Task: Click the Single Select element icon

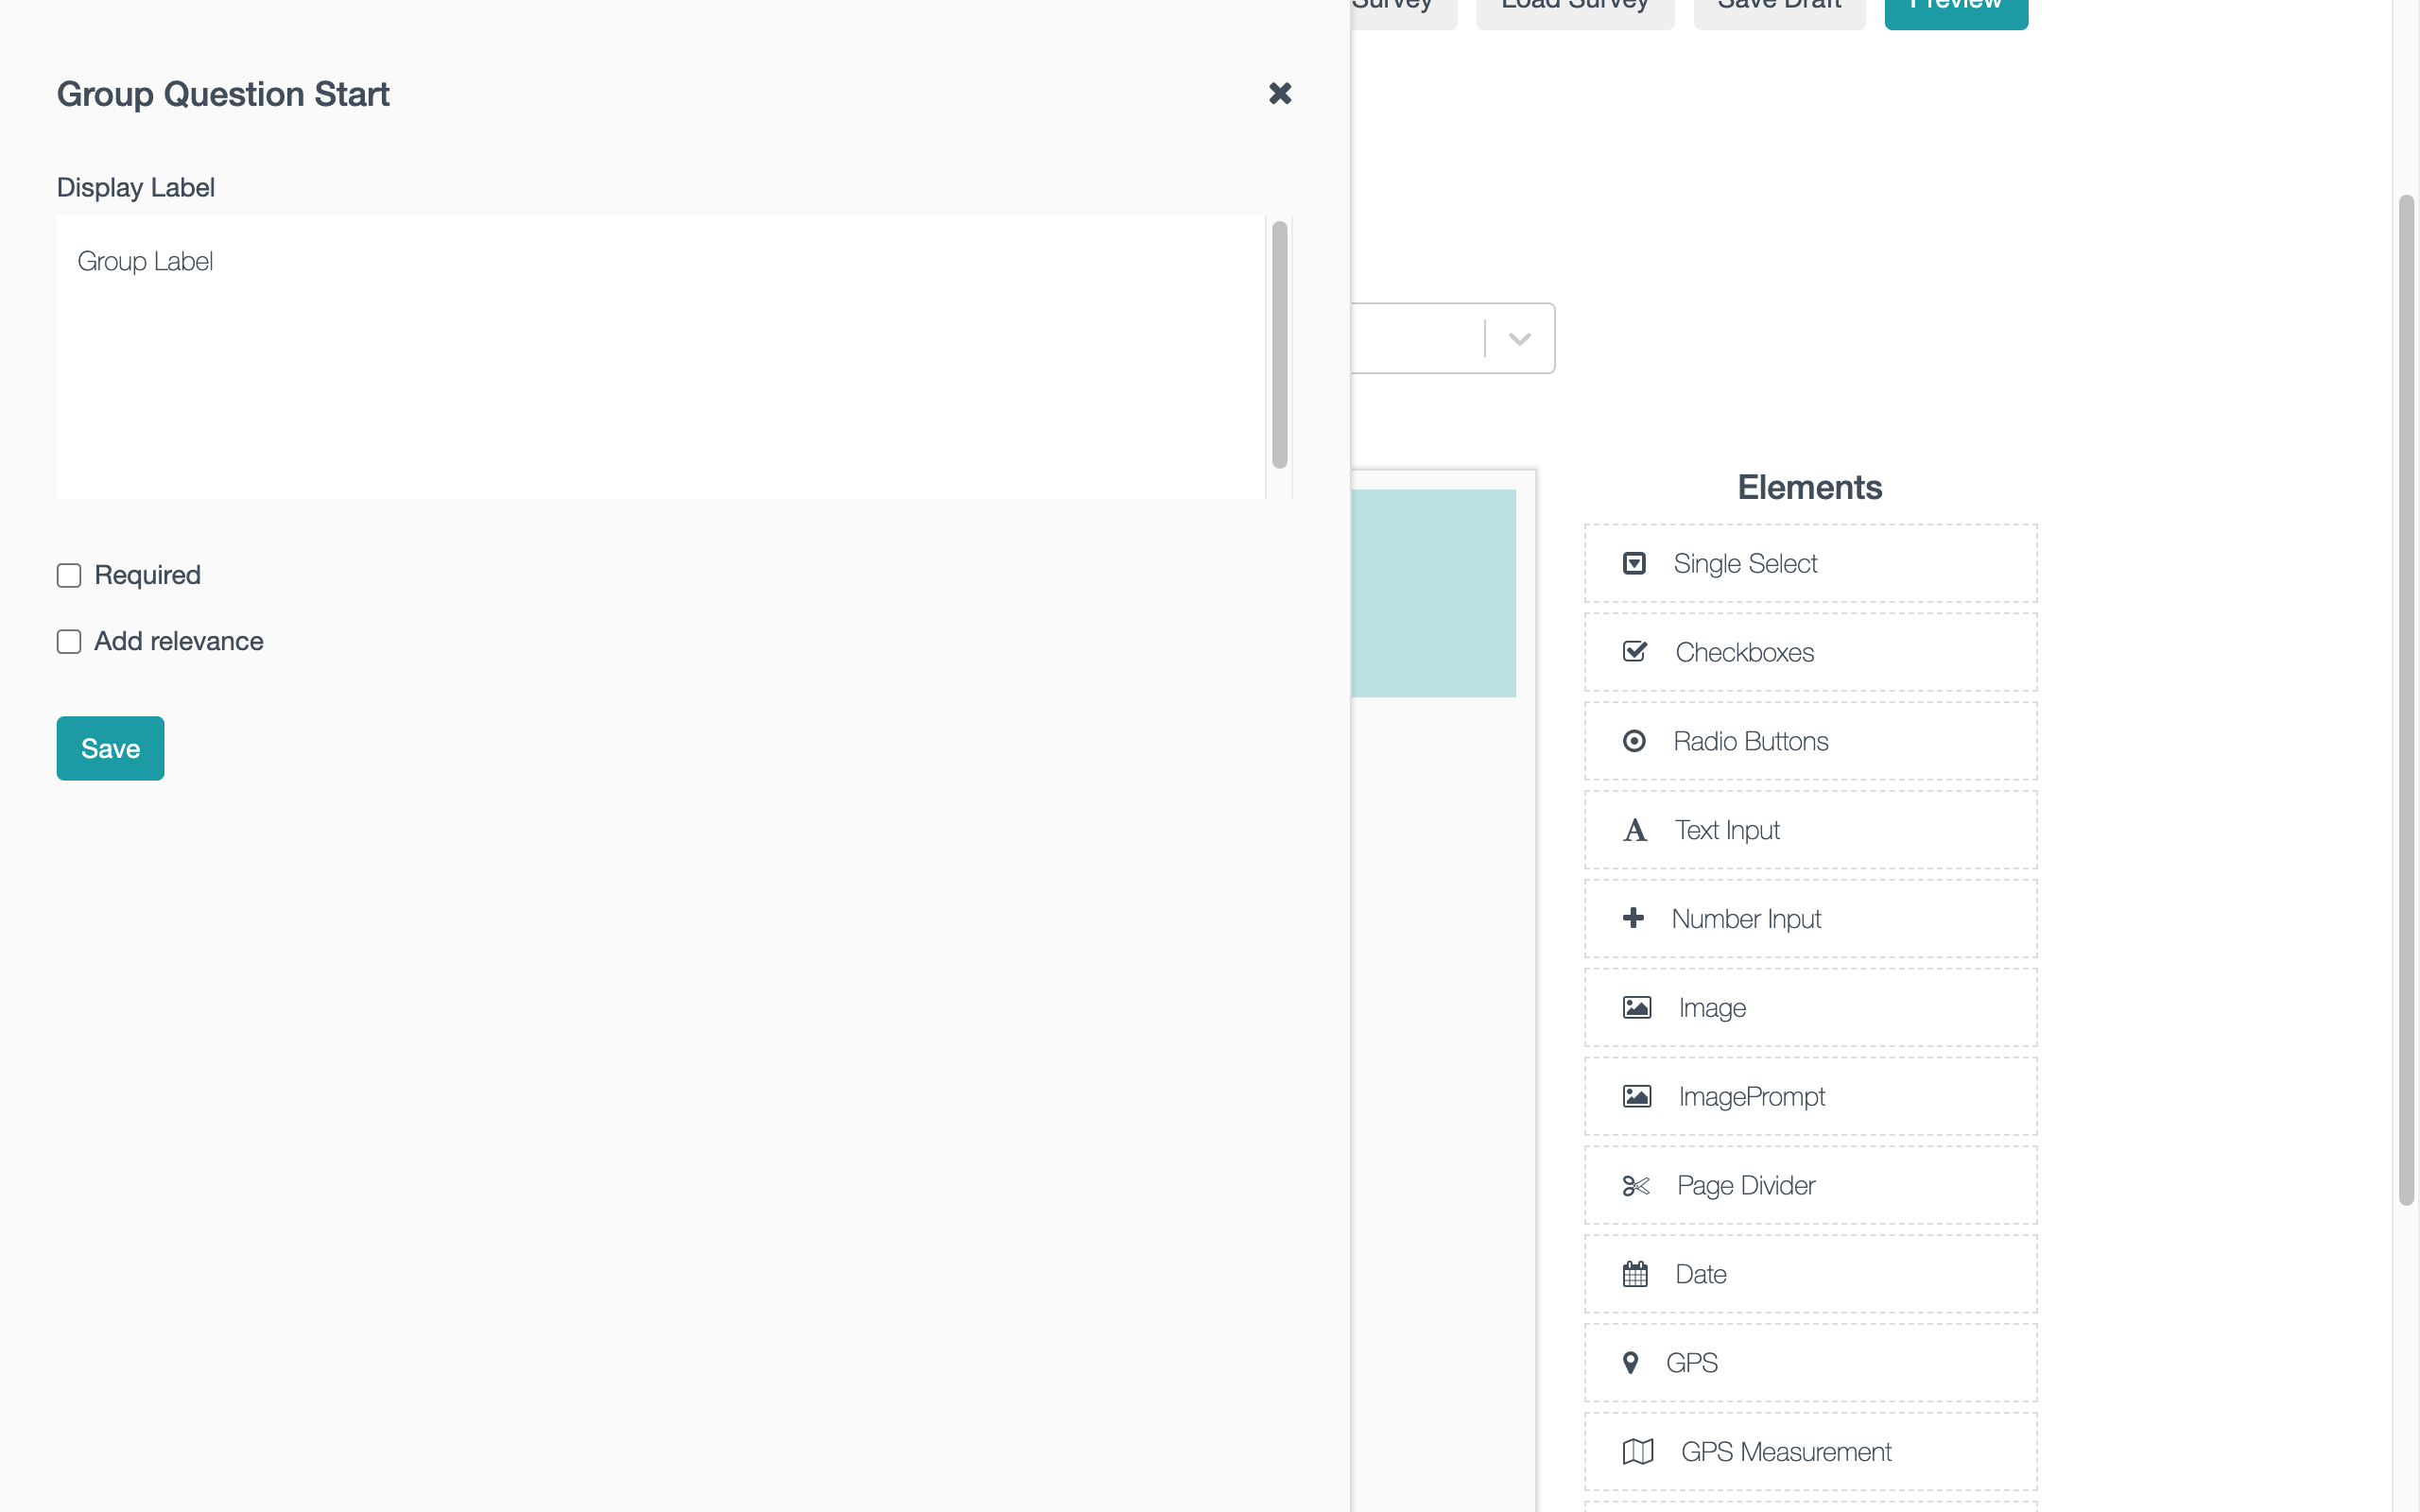Action: (x=1634, y=563)
